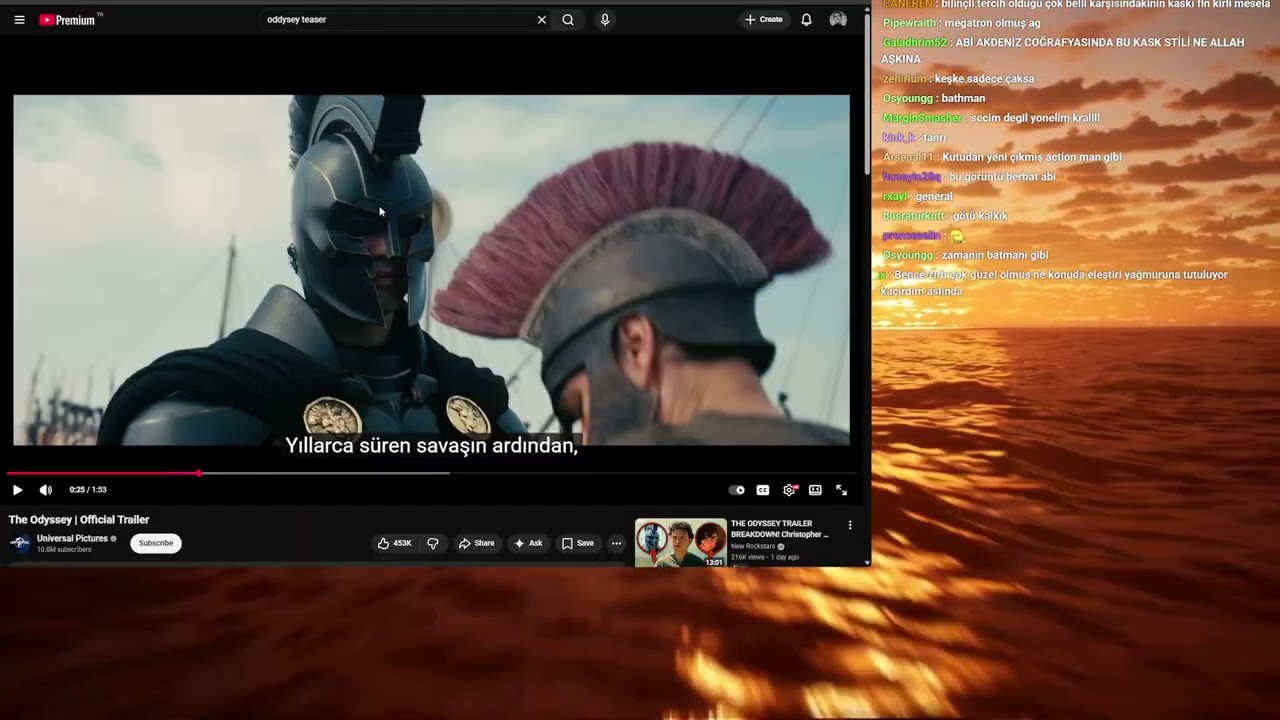1280x720 pixels.
Task: Open the notifications bell
Action: tap(806, 20)
